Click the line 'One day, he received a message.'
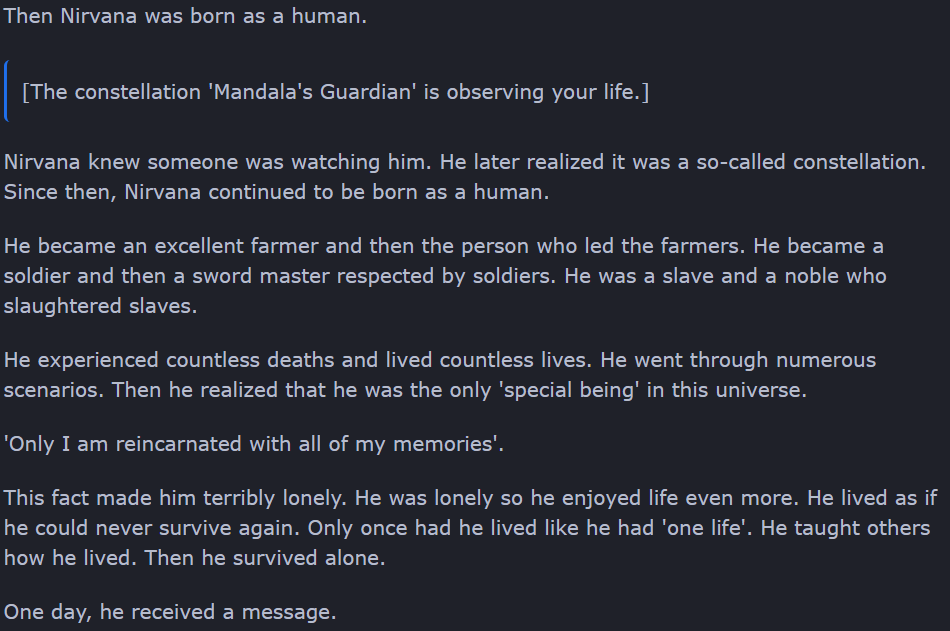The image size is (950, 631). pos(170,612)
